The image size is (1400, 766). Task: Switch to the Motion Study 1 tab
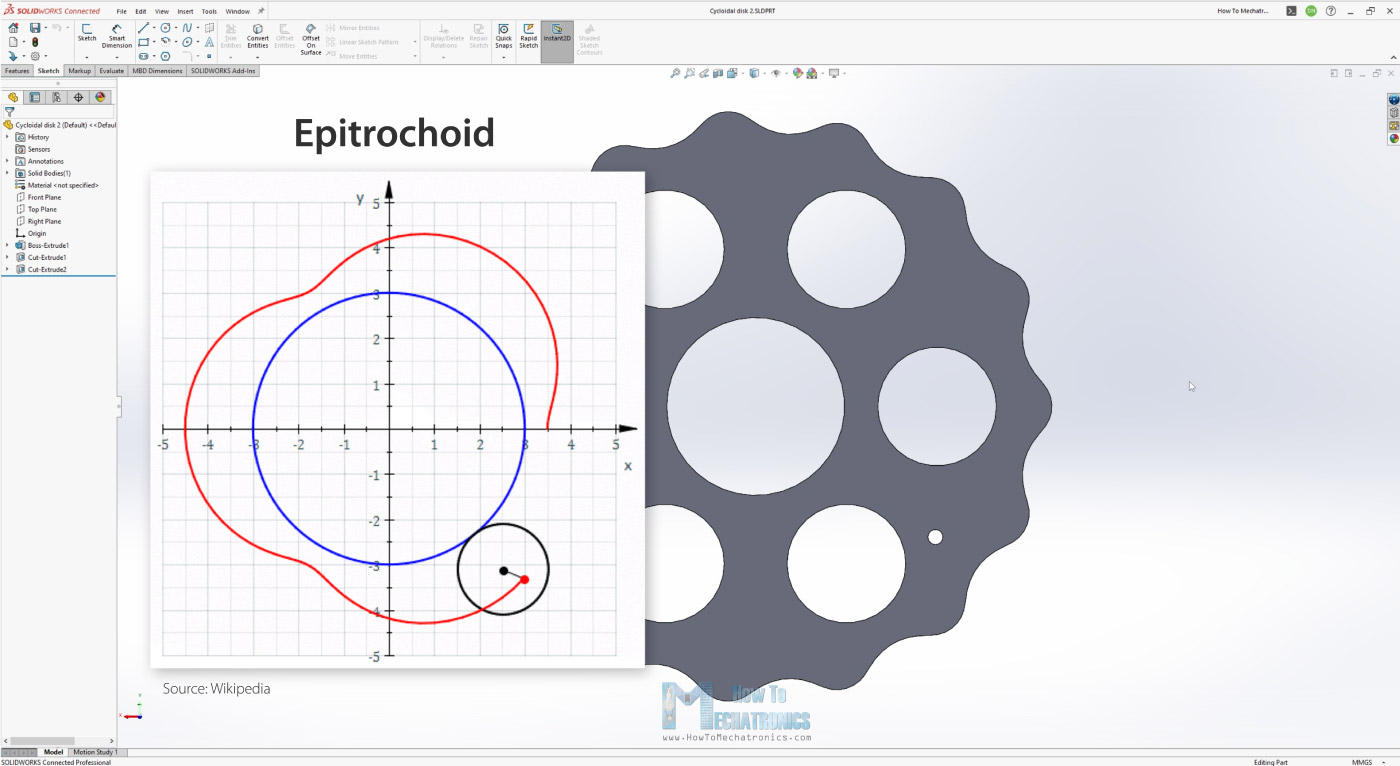click(95, 752)
